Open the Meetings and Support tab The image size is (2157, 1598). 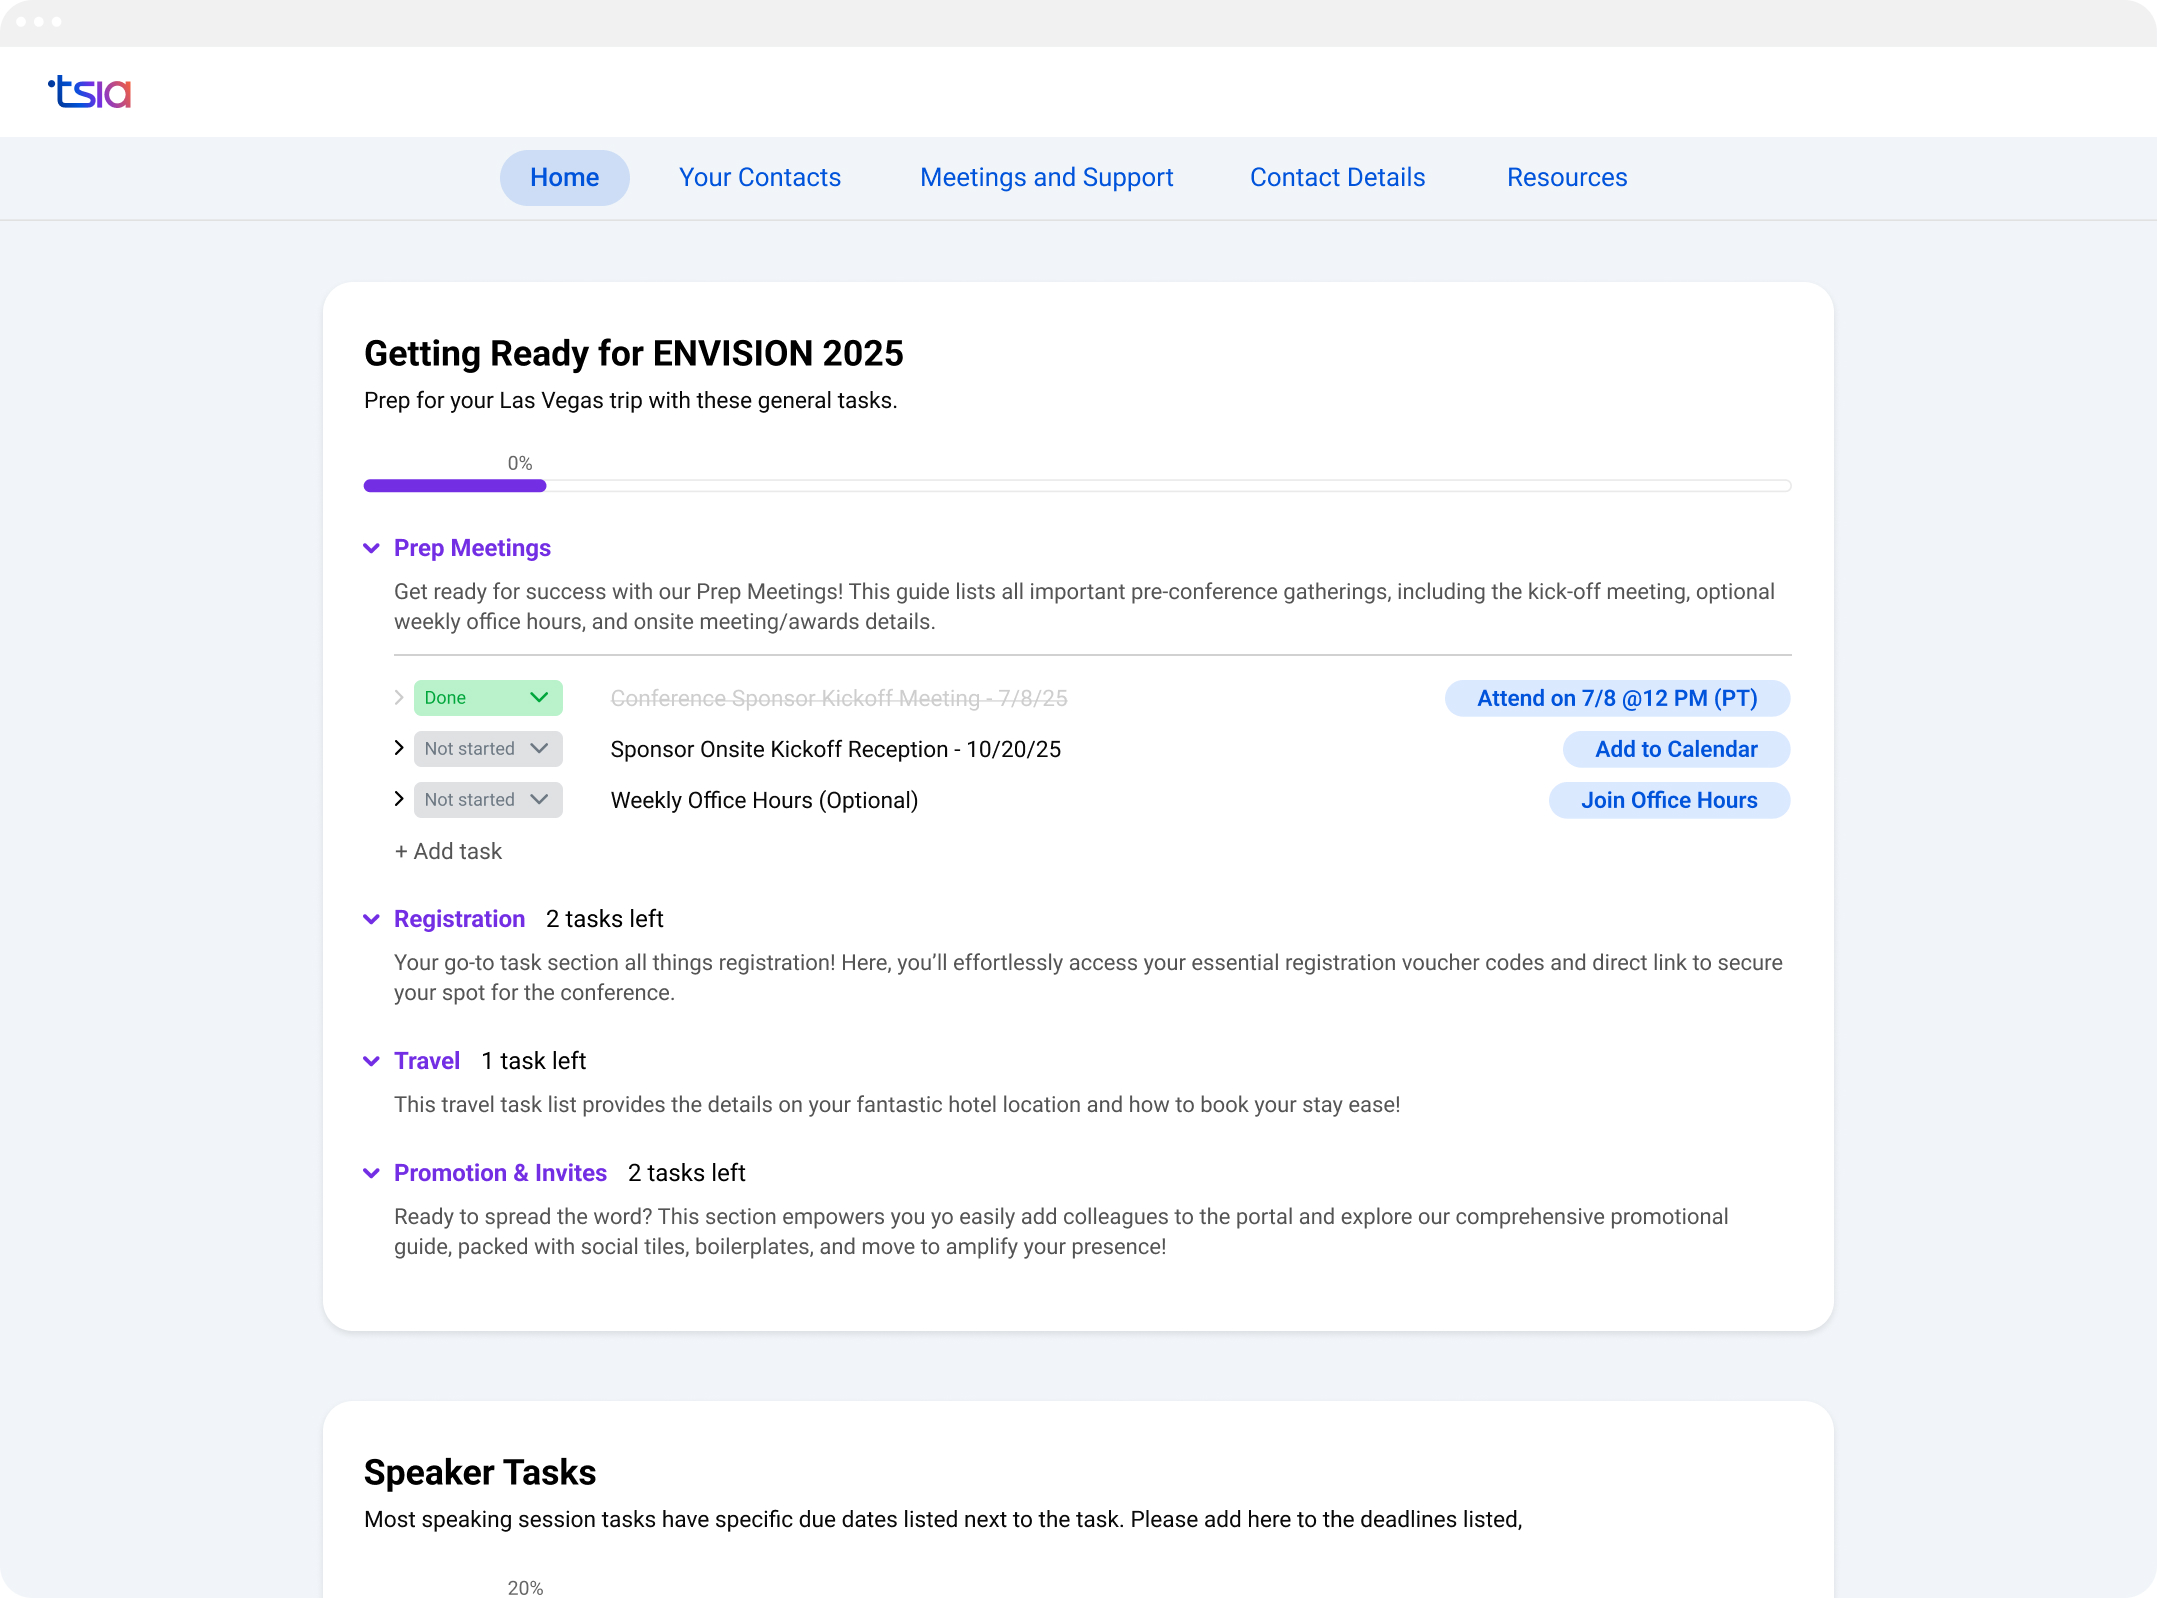coord(1046,178)
